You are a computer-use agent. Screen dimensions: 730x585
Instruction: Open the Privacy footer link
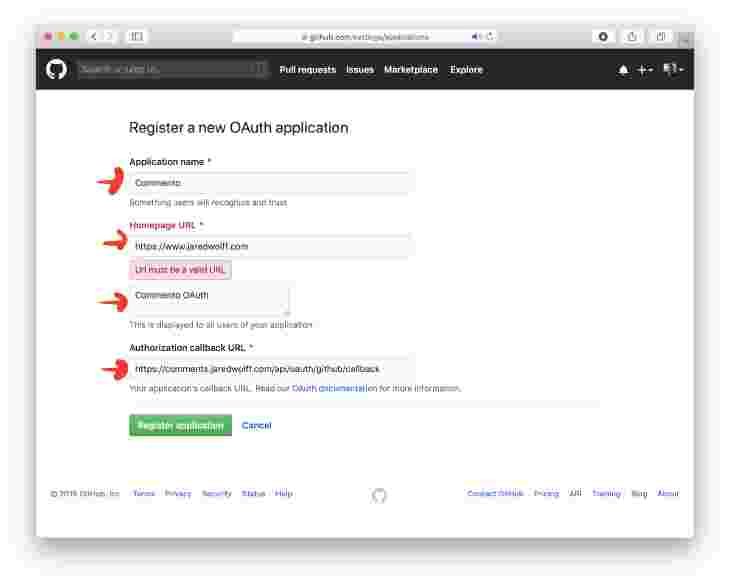tap(178, 493)
